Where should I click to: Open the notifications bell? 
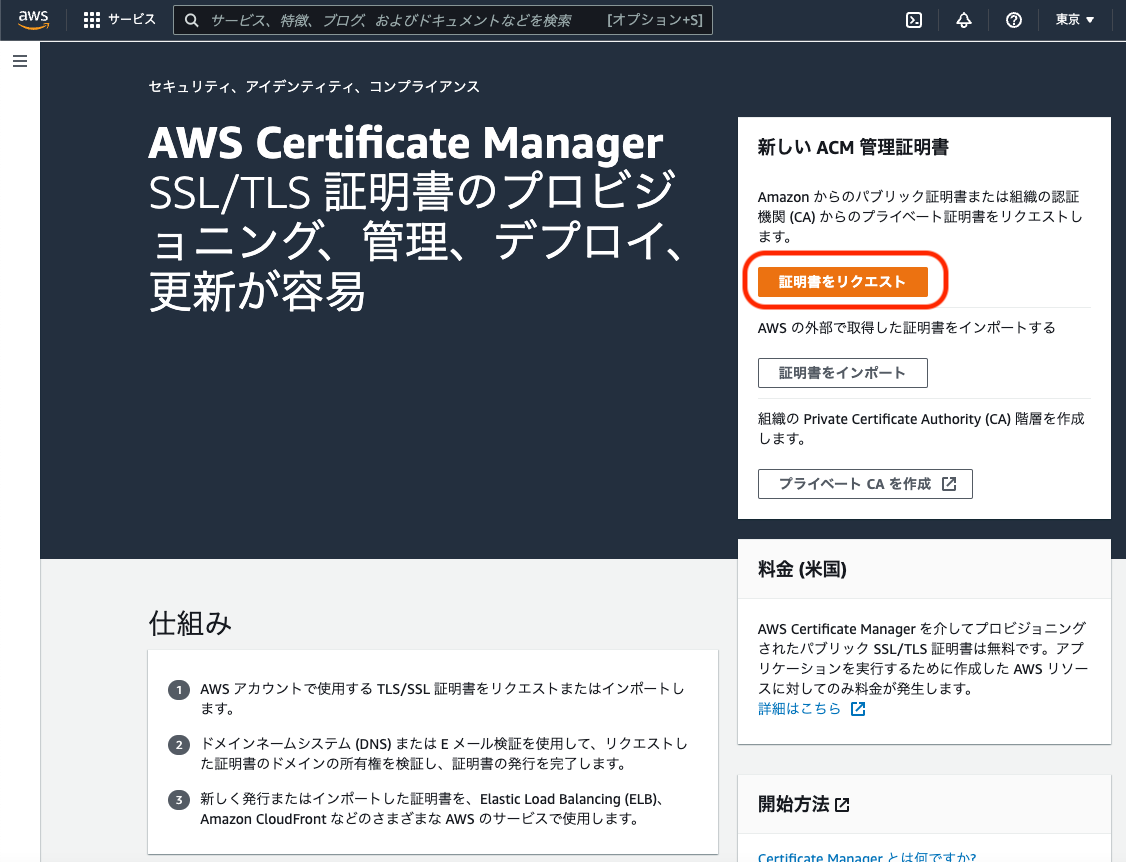tap(963, 19)
